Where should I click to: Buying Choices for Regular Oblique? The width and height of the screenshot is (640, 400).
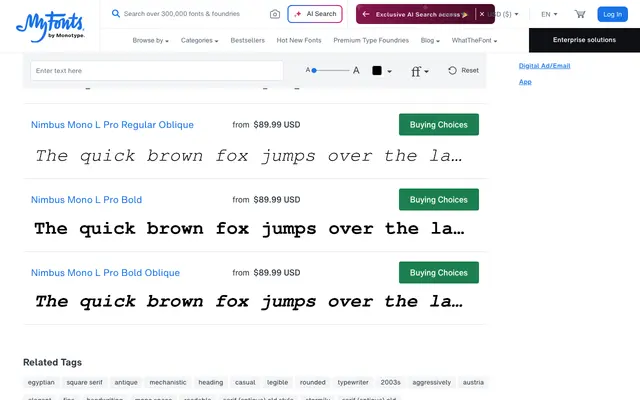click(439, 124)
